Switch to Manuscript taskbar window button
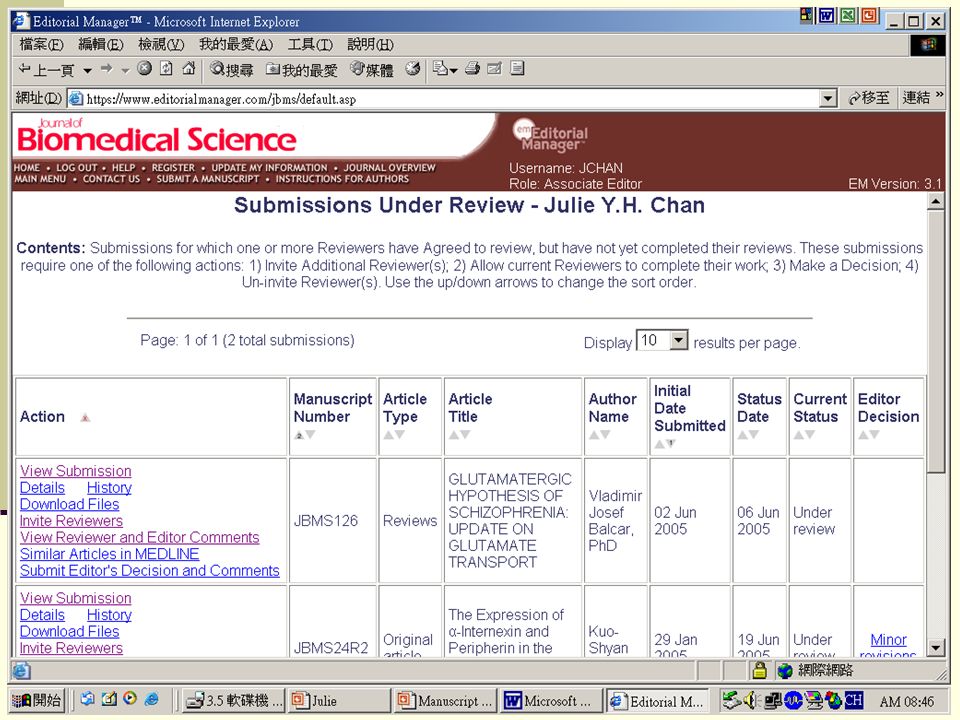The image size is (960, 720). tap(445, 700)
